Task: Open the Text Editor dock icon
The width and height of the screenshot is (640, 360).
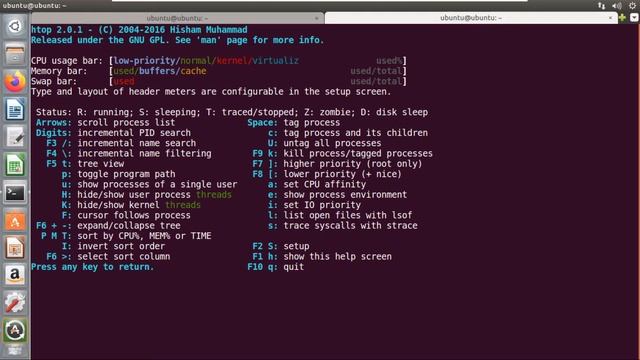Action: [15, 137]
